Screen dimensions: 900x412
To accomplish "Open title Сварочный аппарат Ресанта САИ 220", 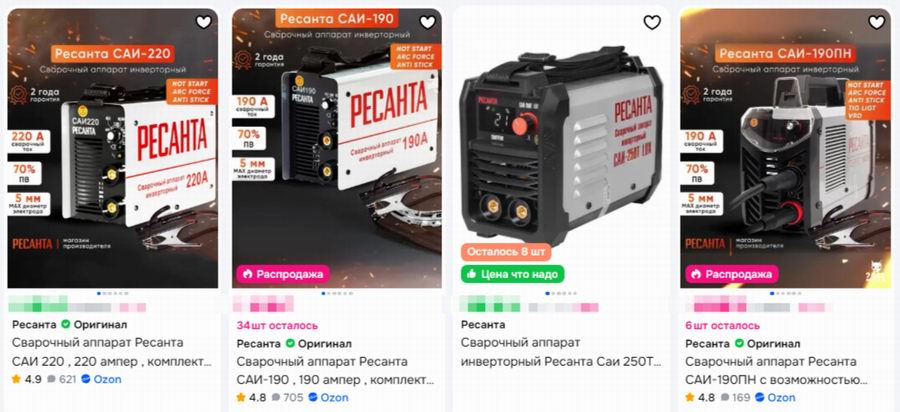I will pyautogui.click(x=112, y=352).
